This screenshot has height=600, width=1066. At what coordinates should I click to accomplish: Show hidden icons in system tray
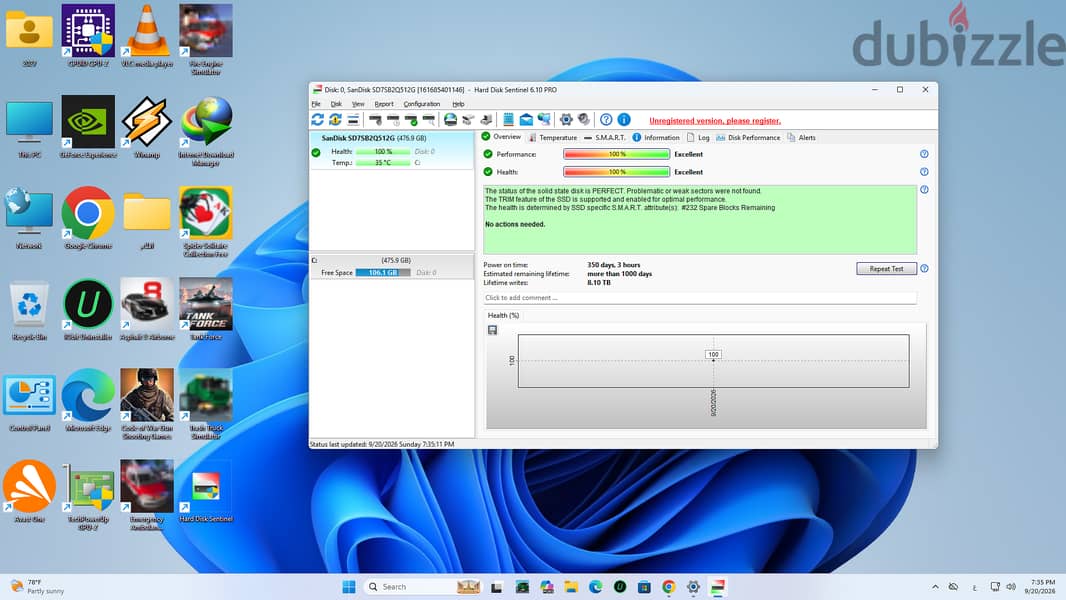[935, 587]
